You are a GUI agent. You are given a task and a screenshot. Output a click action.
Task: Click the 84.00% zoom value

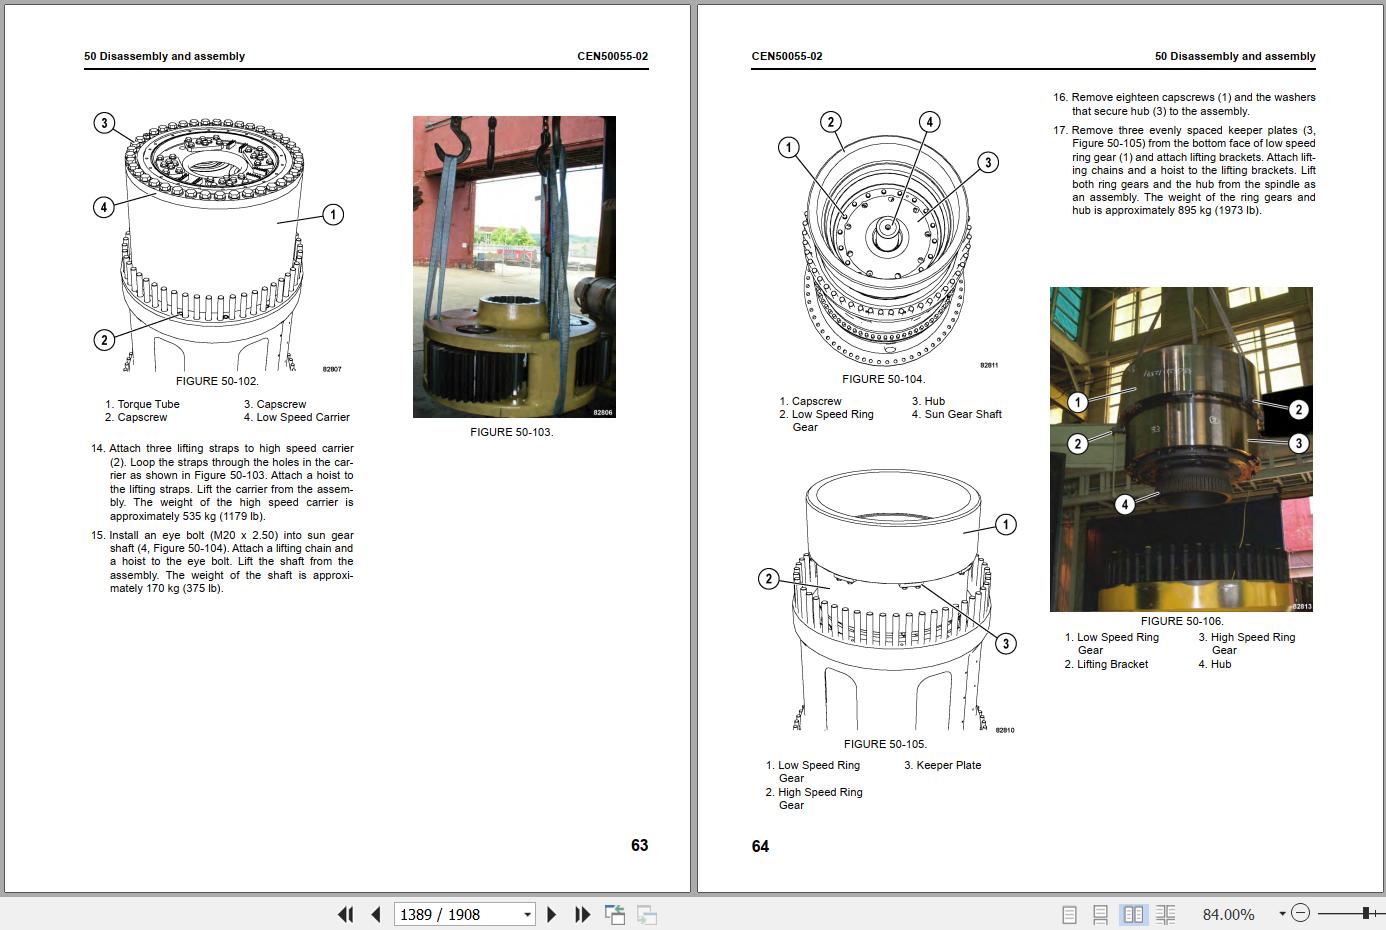point(1228,914)
